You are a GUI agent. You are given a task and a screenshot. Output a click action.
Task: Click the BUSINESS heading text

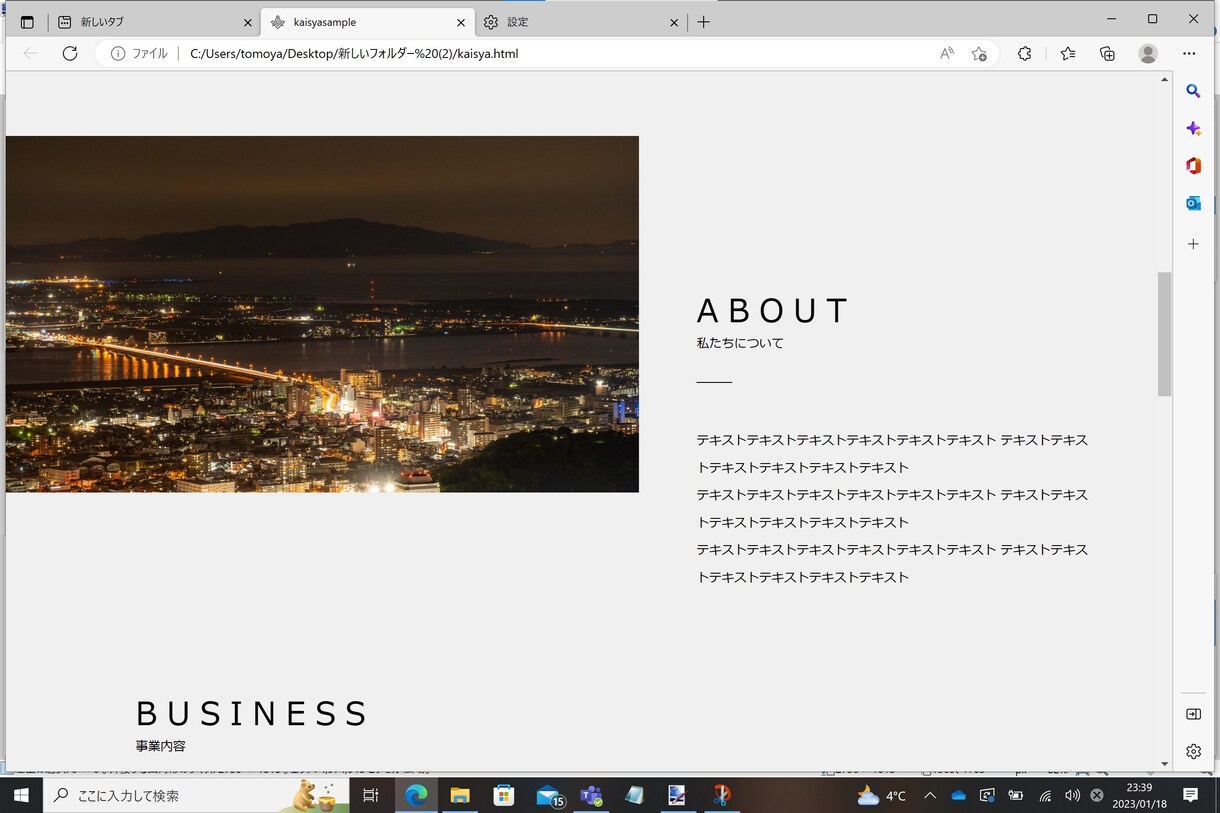252,713
